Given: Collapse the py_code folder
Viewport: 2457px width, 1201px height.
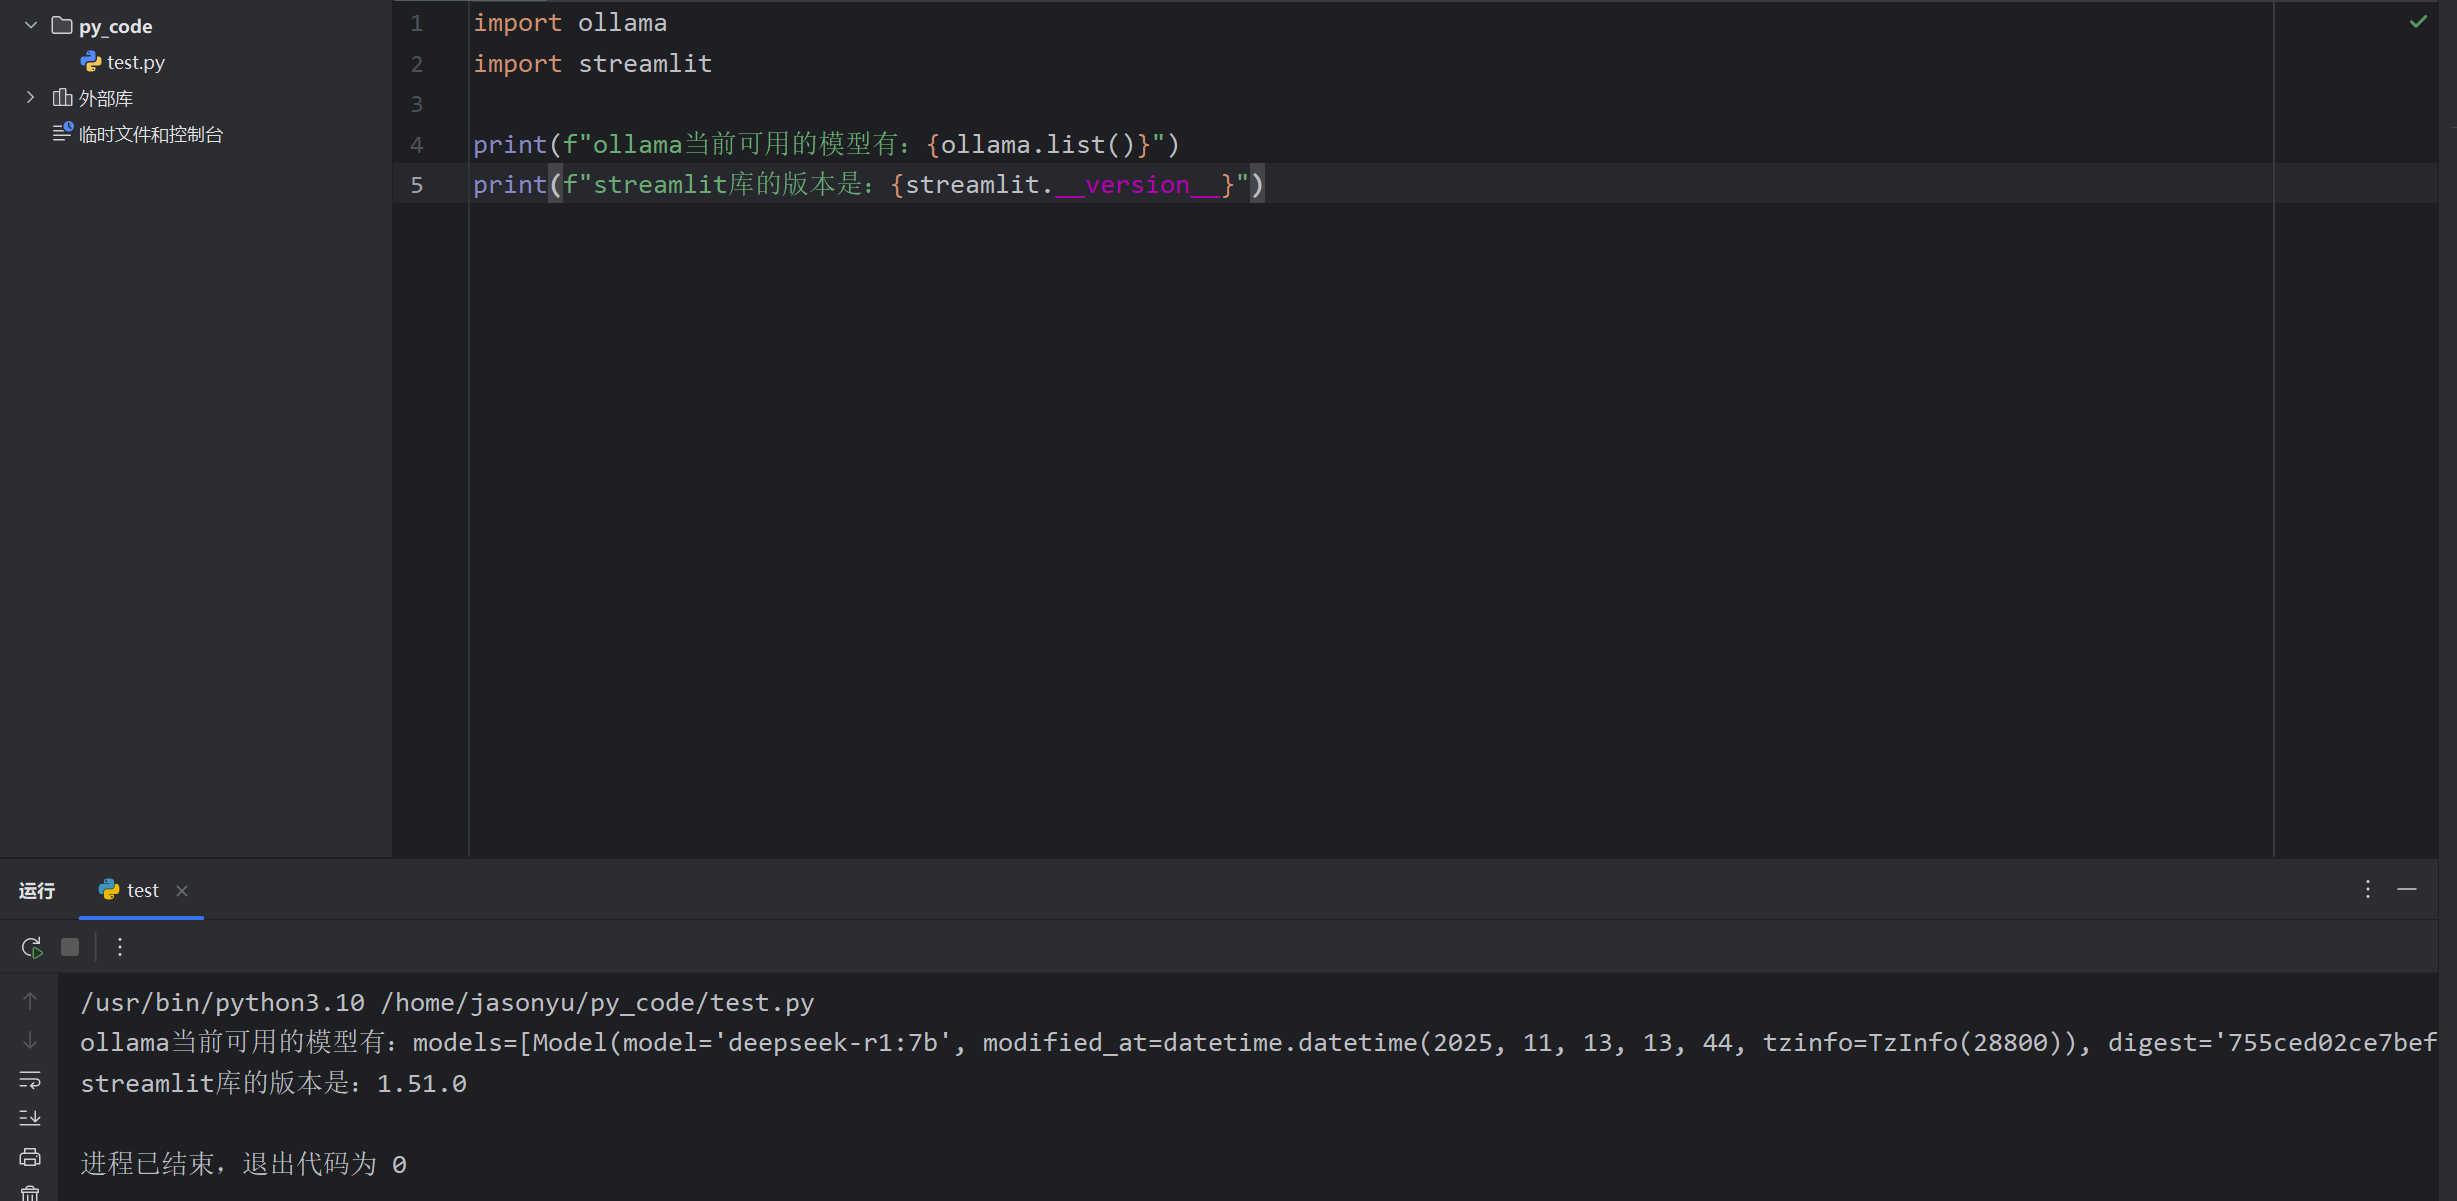Looking at the screenshot, I should 31,25.
